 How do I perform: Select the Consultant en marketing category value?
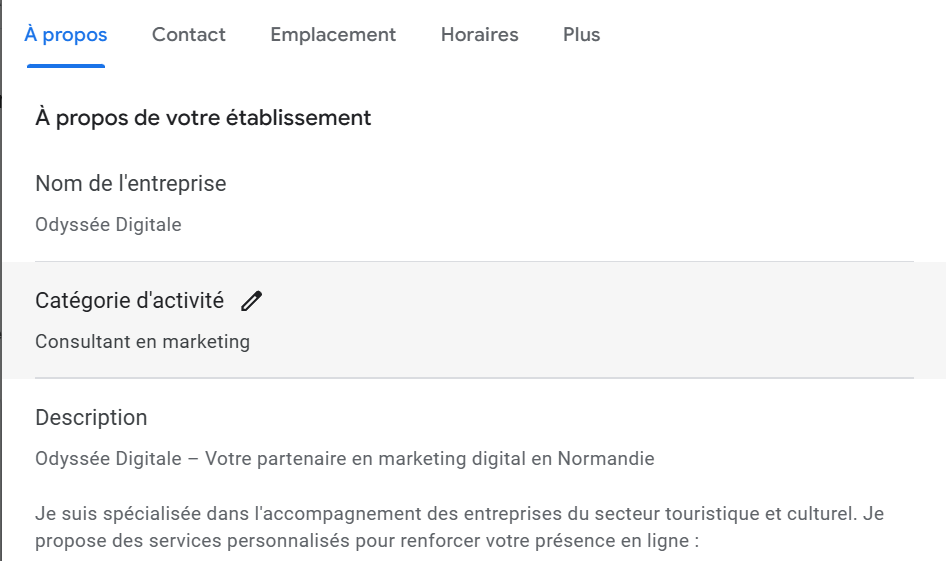tap(142, 342)
